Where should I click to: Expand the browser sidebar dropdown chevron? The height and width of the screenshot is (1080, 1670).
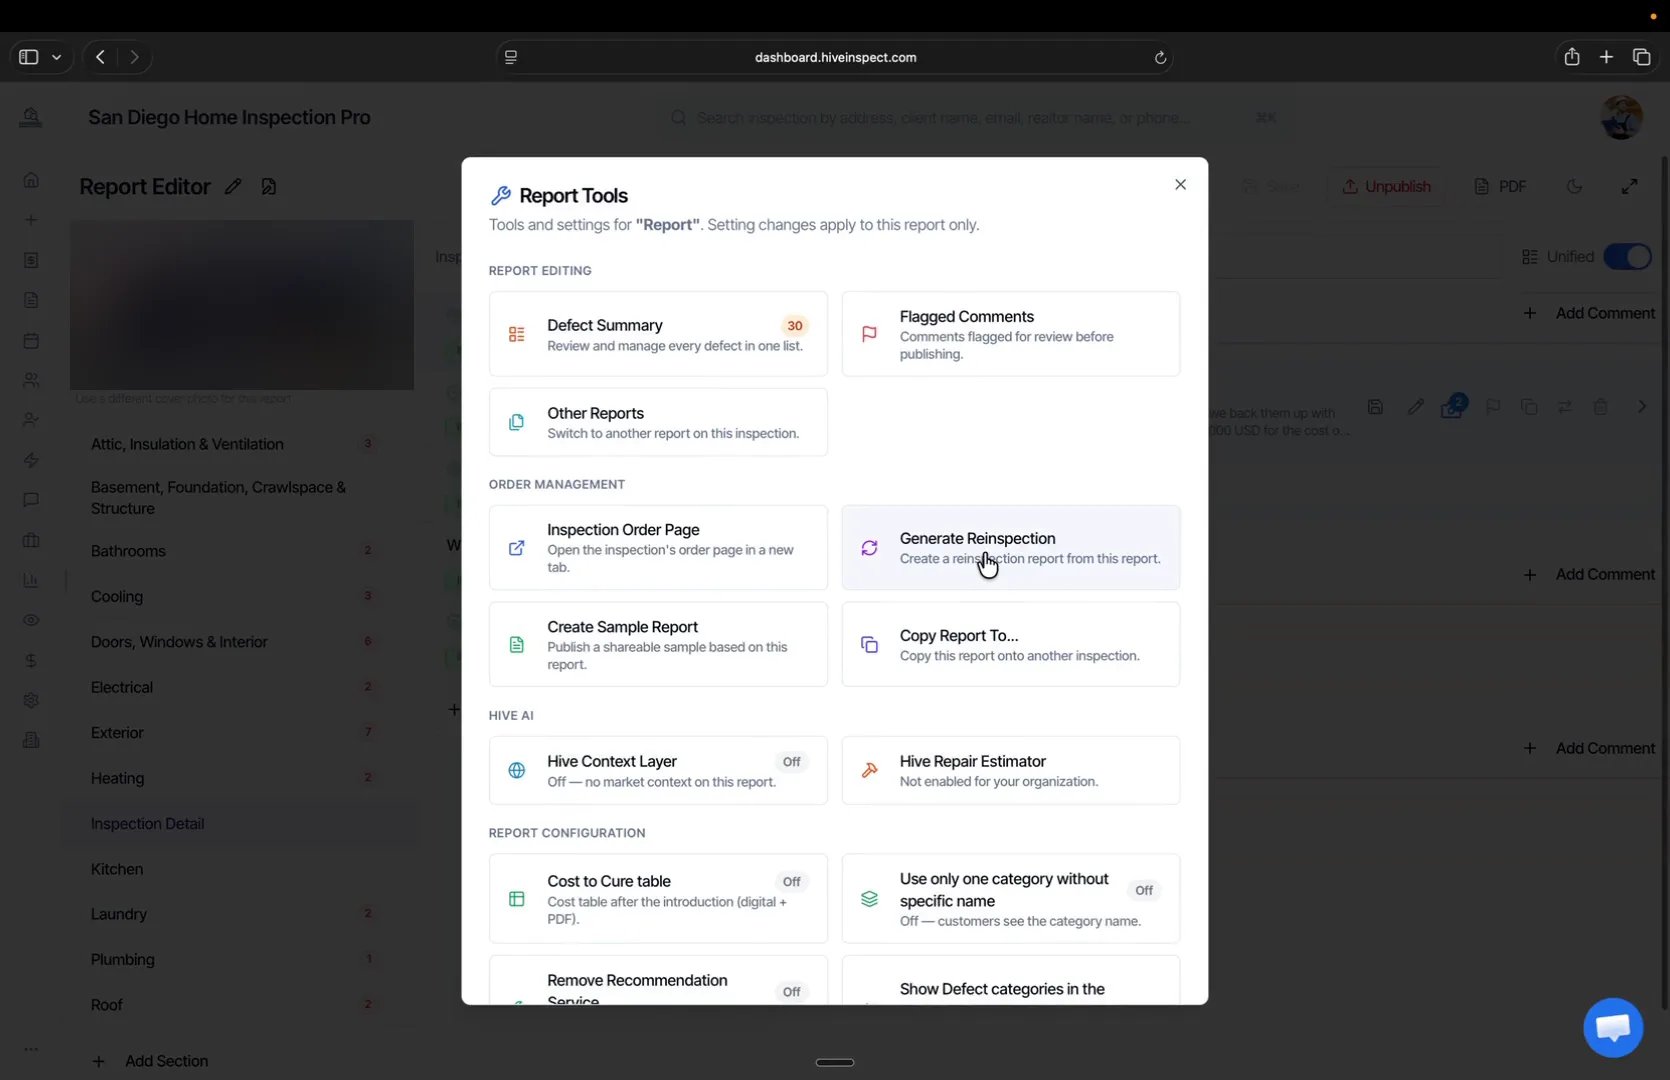pyautogui.click(x=57, y=57)
